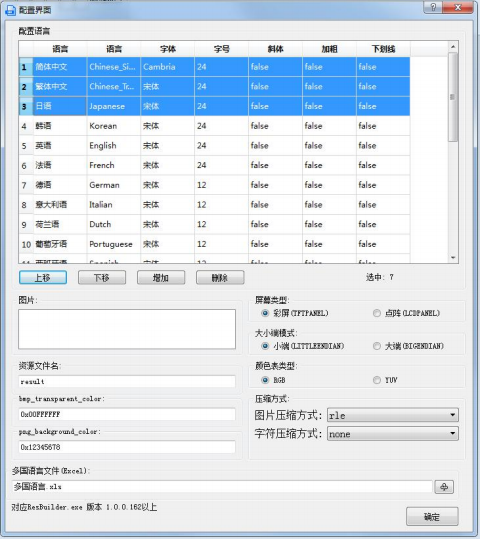Click the 韩语 cell
Screen dimensions: 480x539
click(60, 126)
